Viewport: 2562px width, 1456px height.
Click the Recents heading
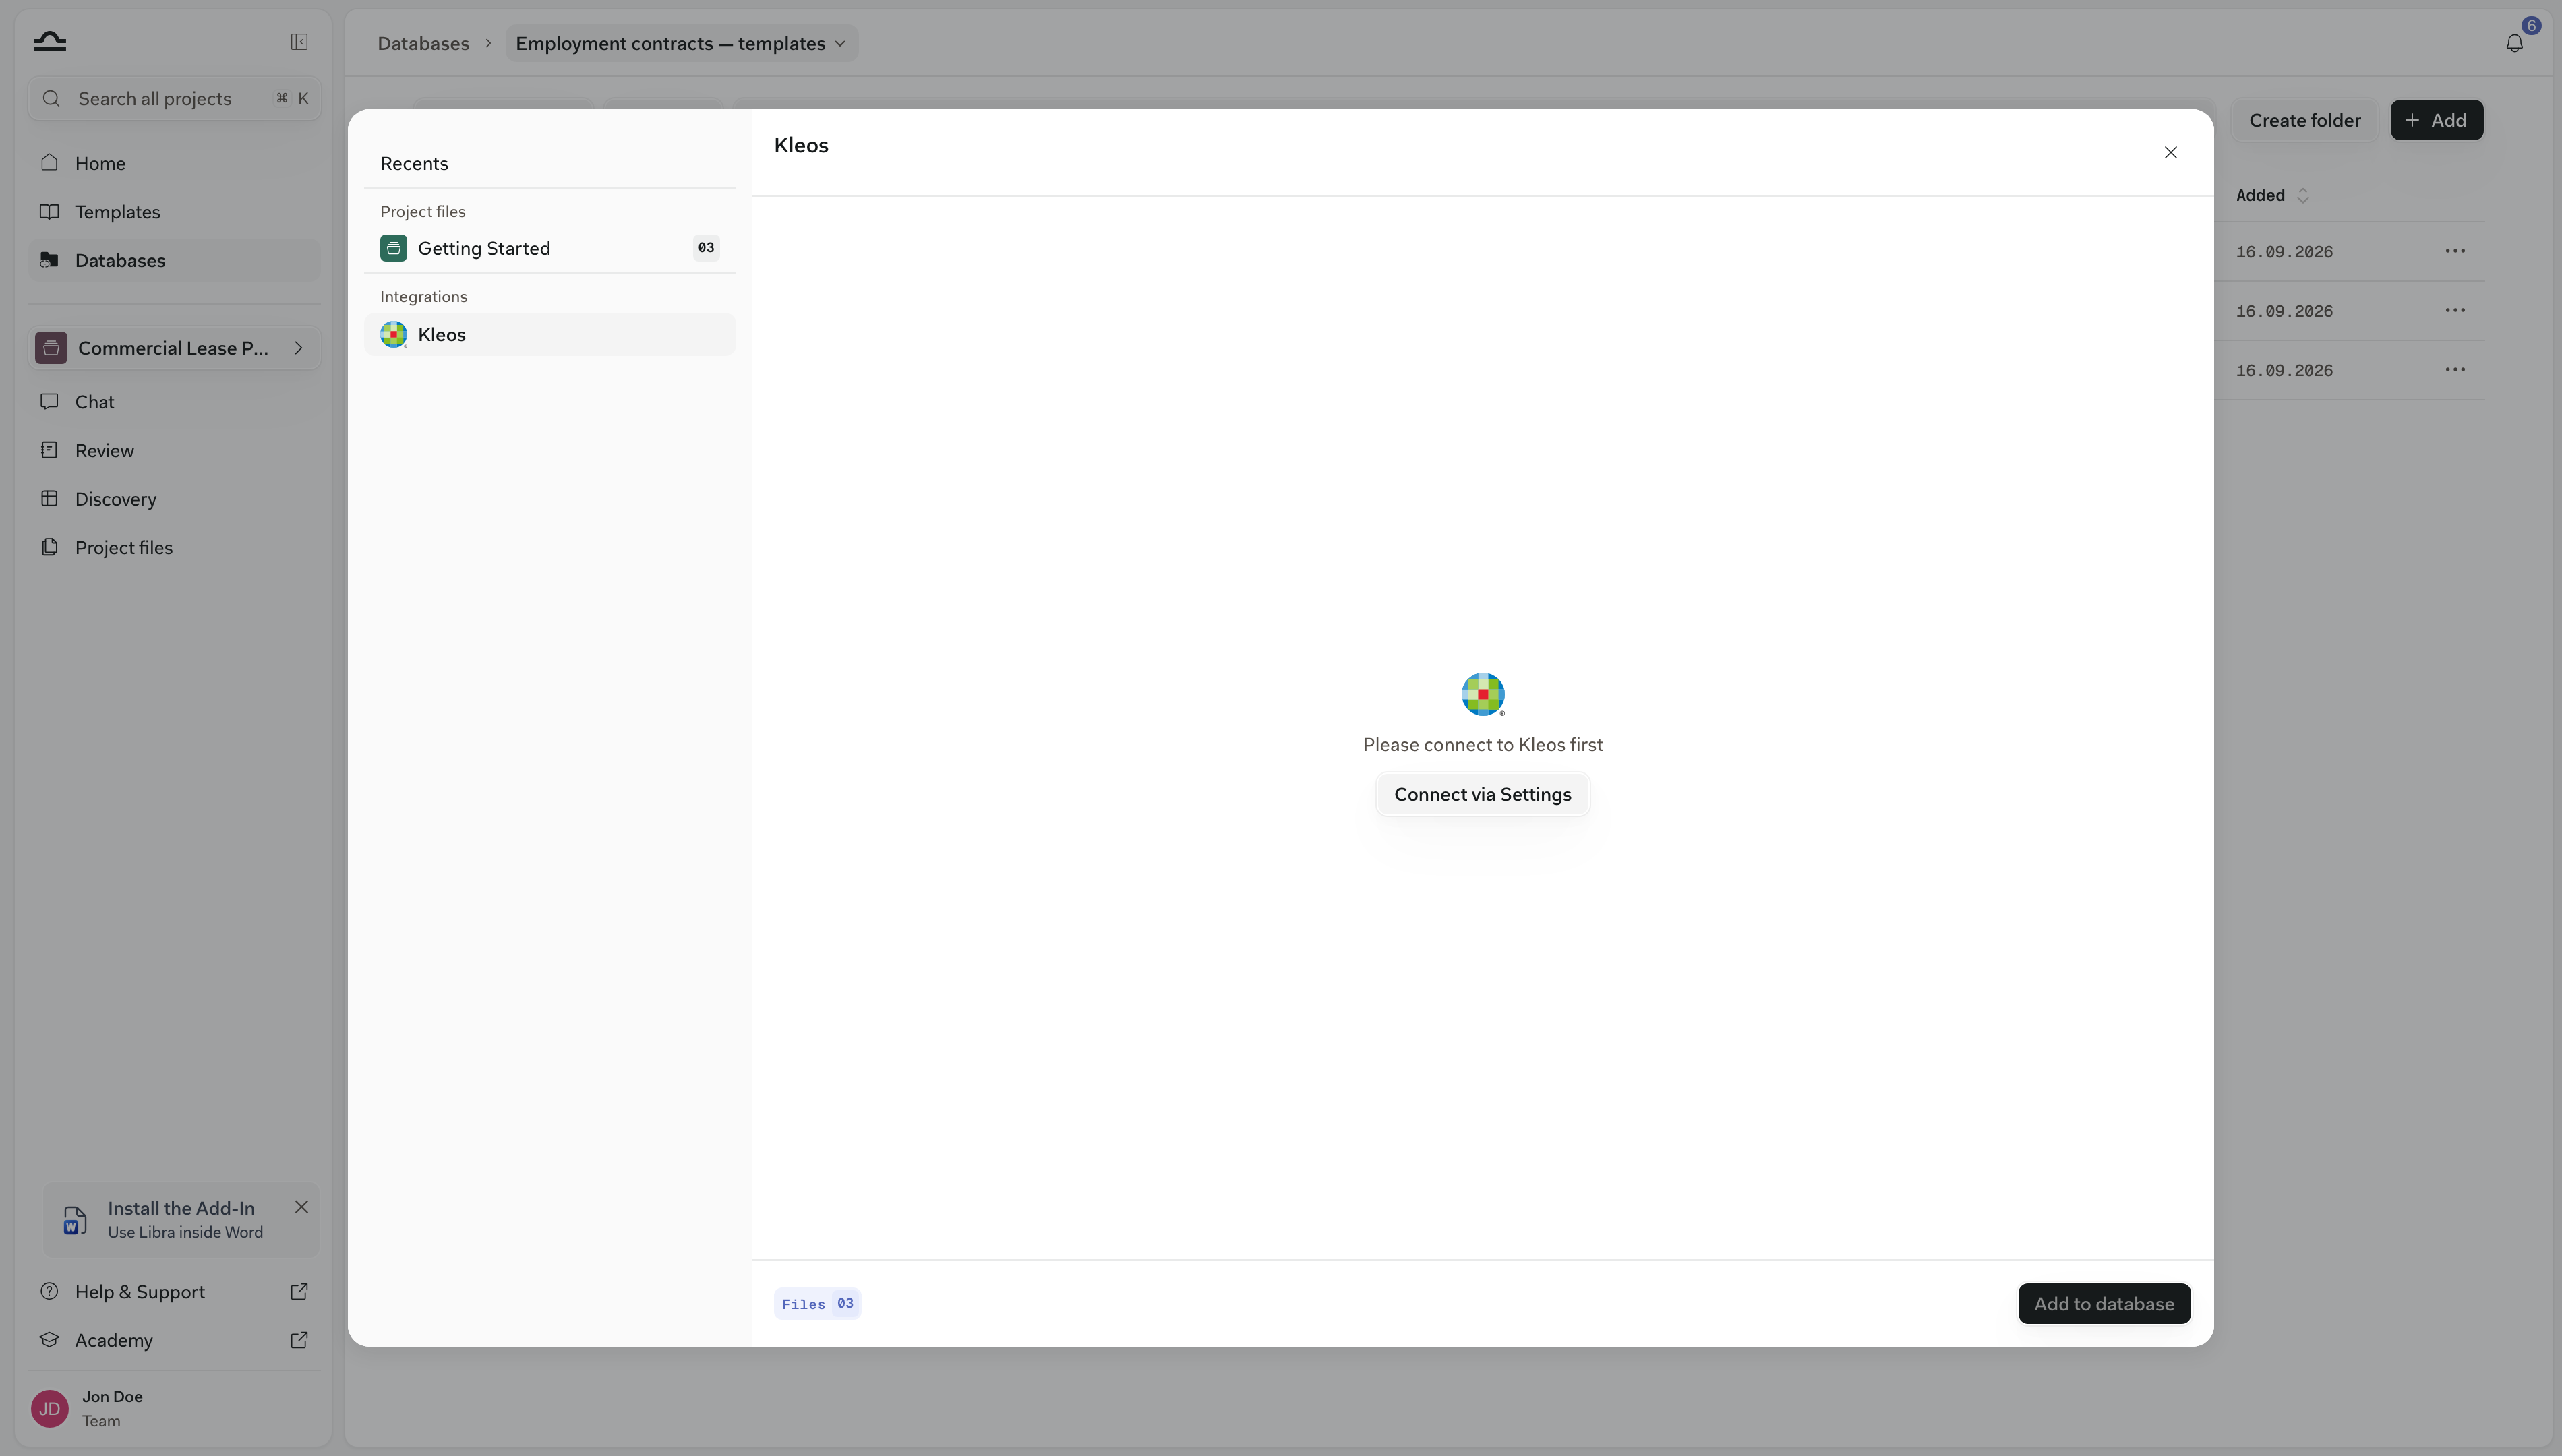coord(414,163)
